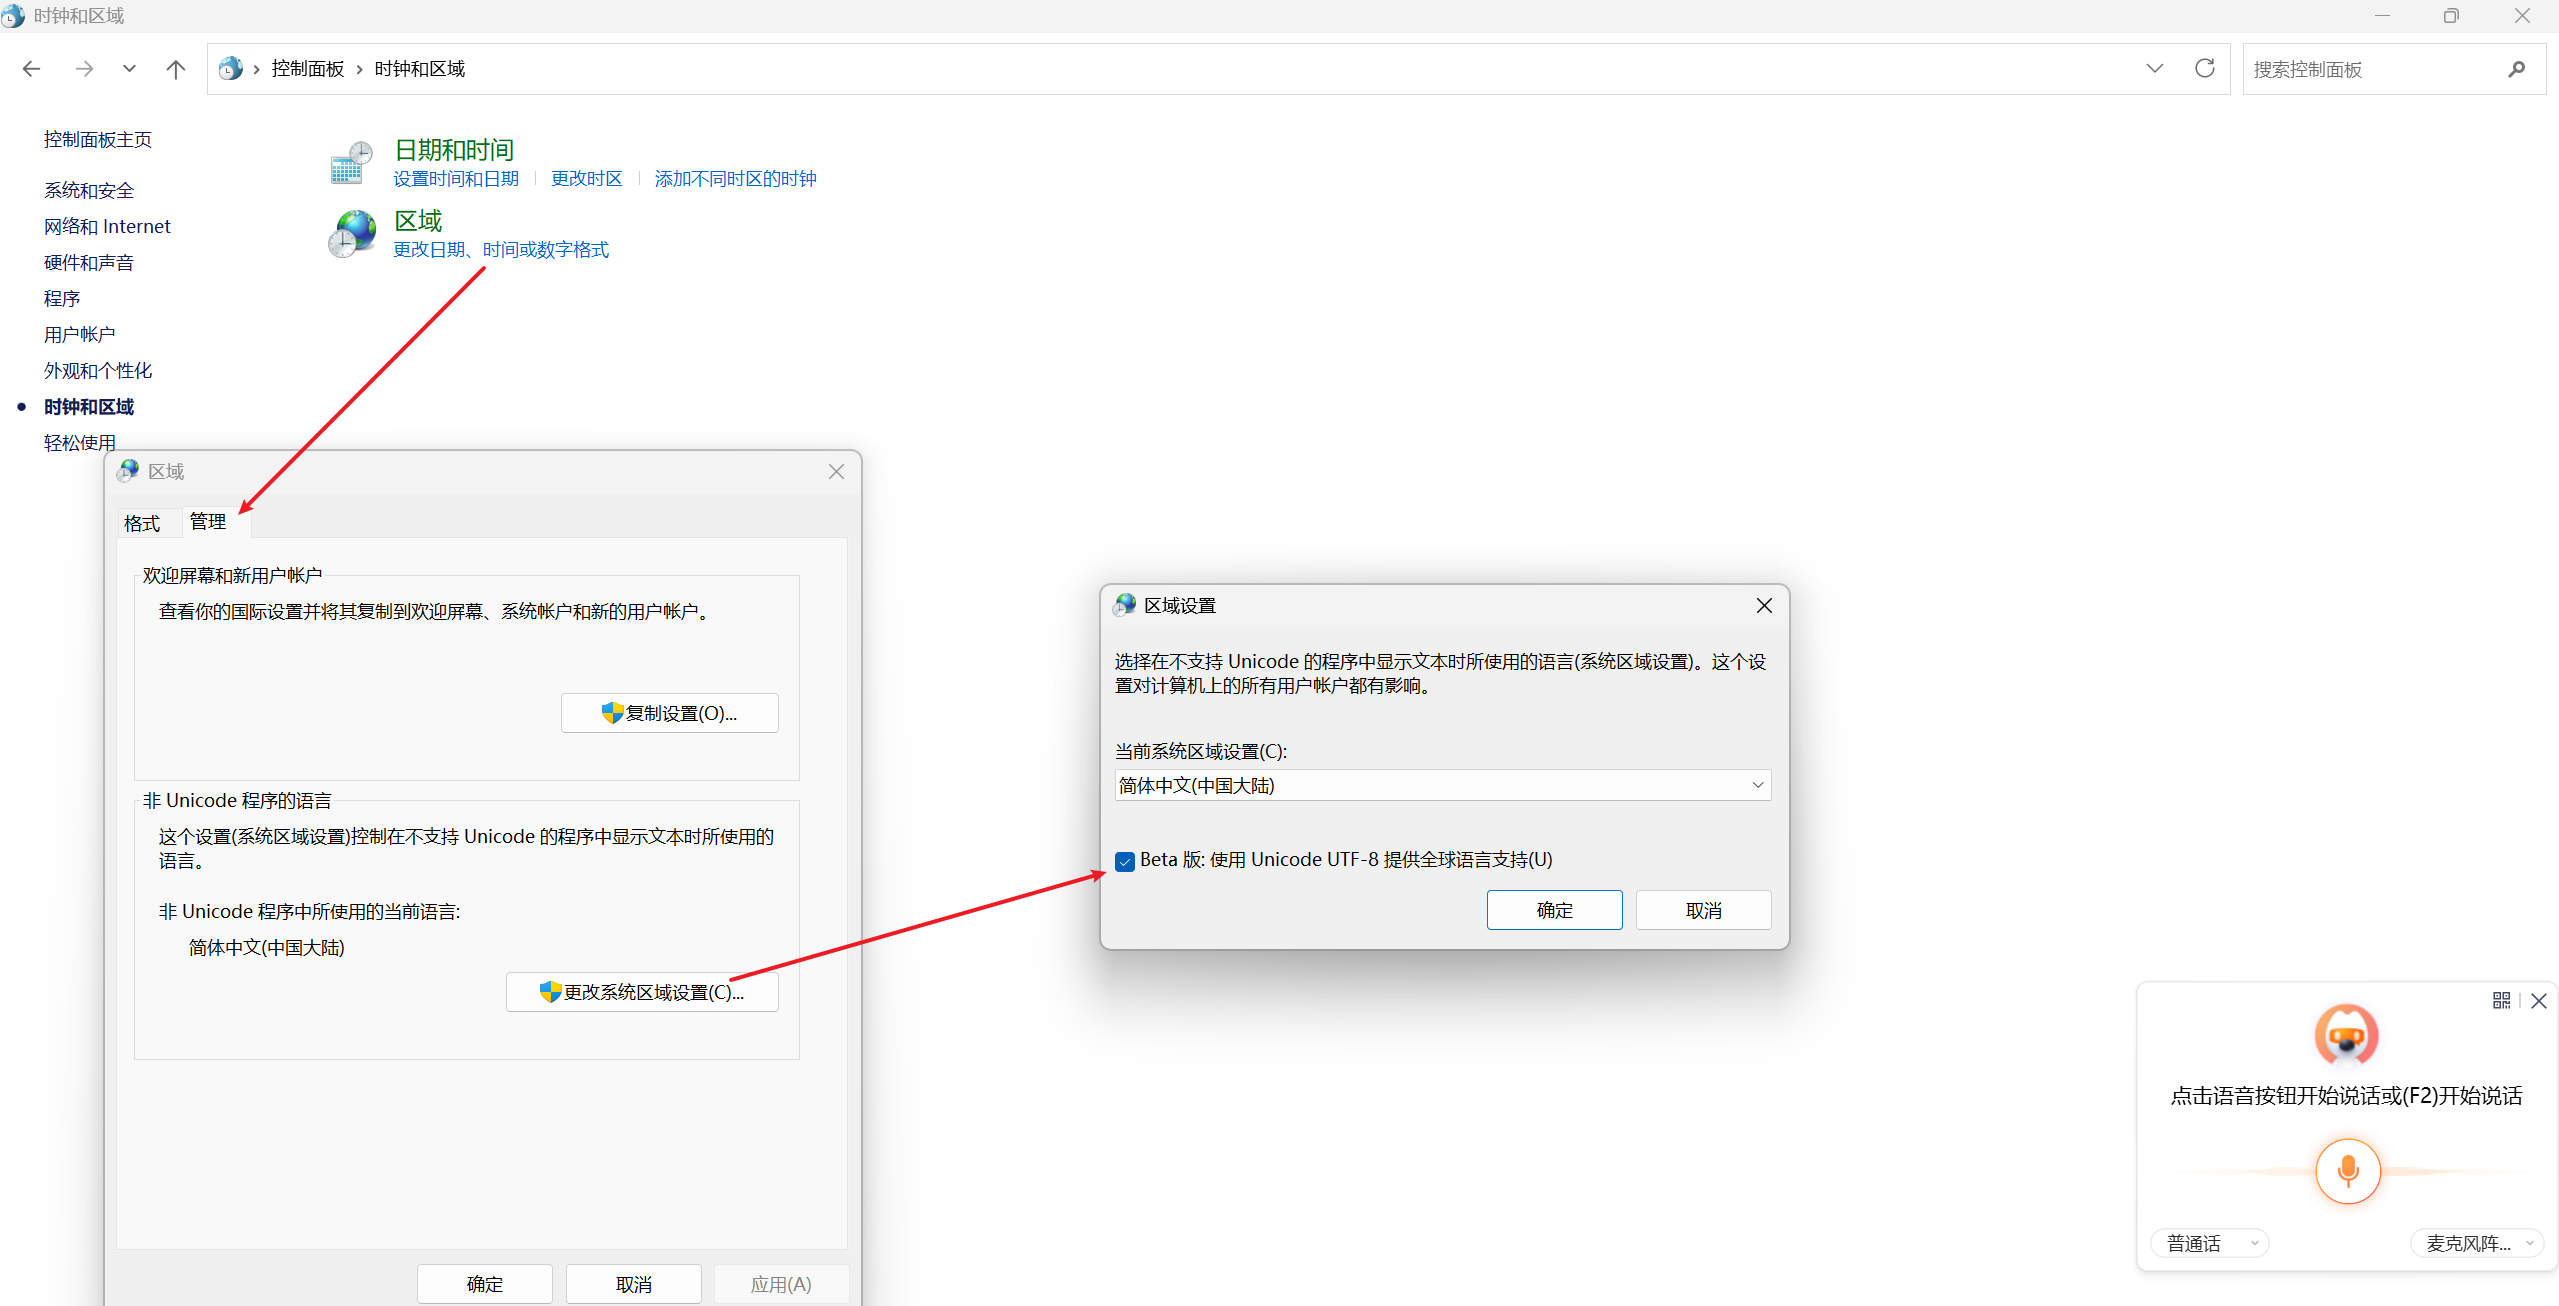Click 更改时区 link

[587, 179]
